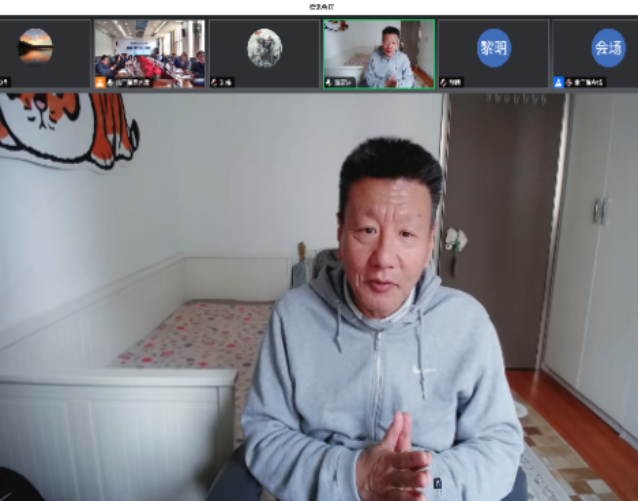Viewport: 638px width, 501px height.
Task: Click the blue 会场 avatar circle
Action: 607,47
